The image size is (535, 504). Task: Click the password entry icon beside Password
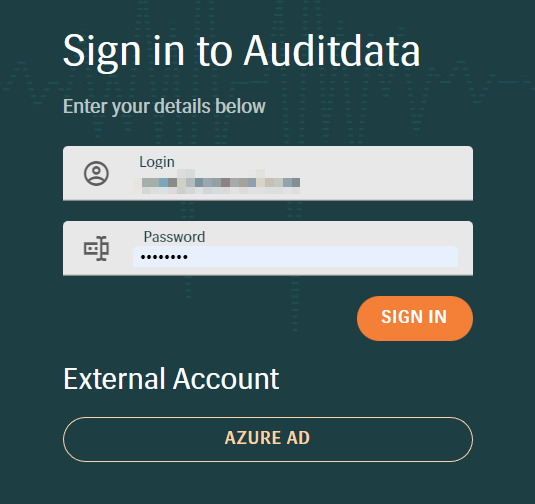coord(96,248)
